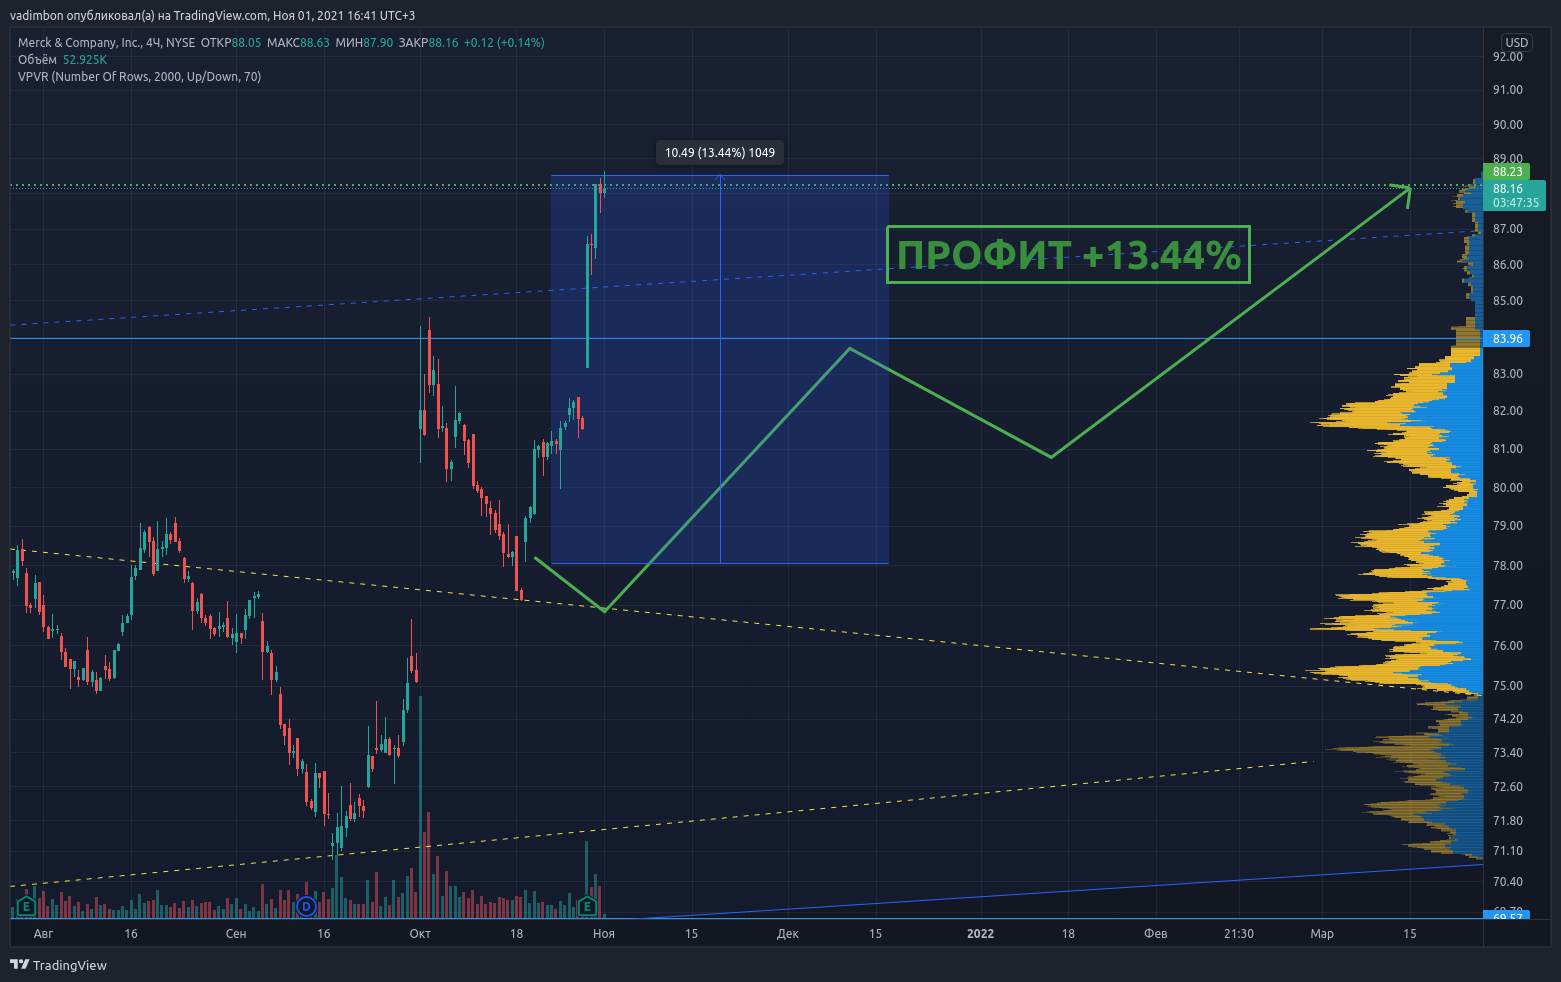Click the dividend D marker in September

click(307, 907)
